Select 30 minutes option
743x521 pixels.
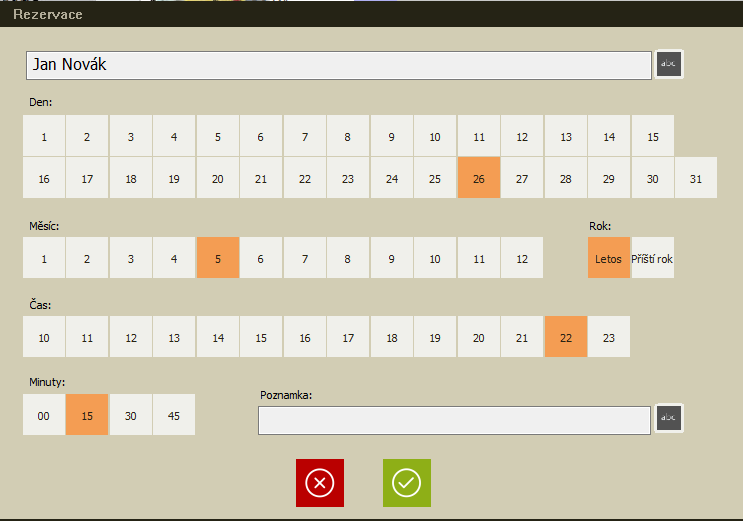point(131,415)
